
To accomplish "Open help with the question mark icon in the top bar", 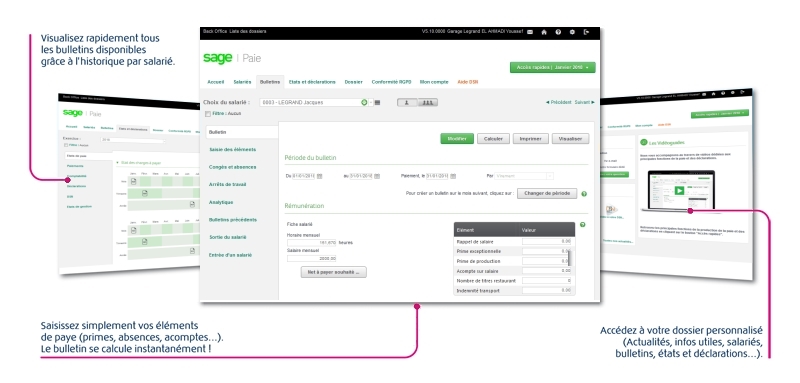I will pos(558,32).
